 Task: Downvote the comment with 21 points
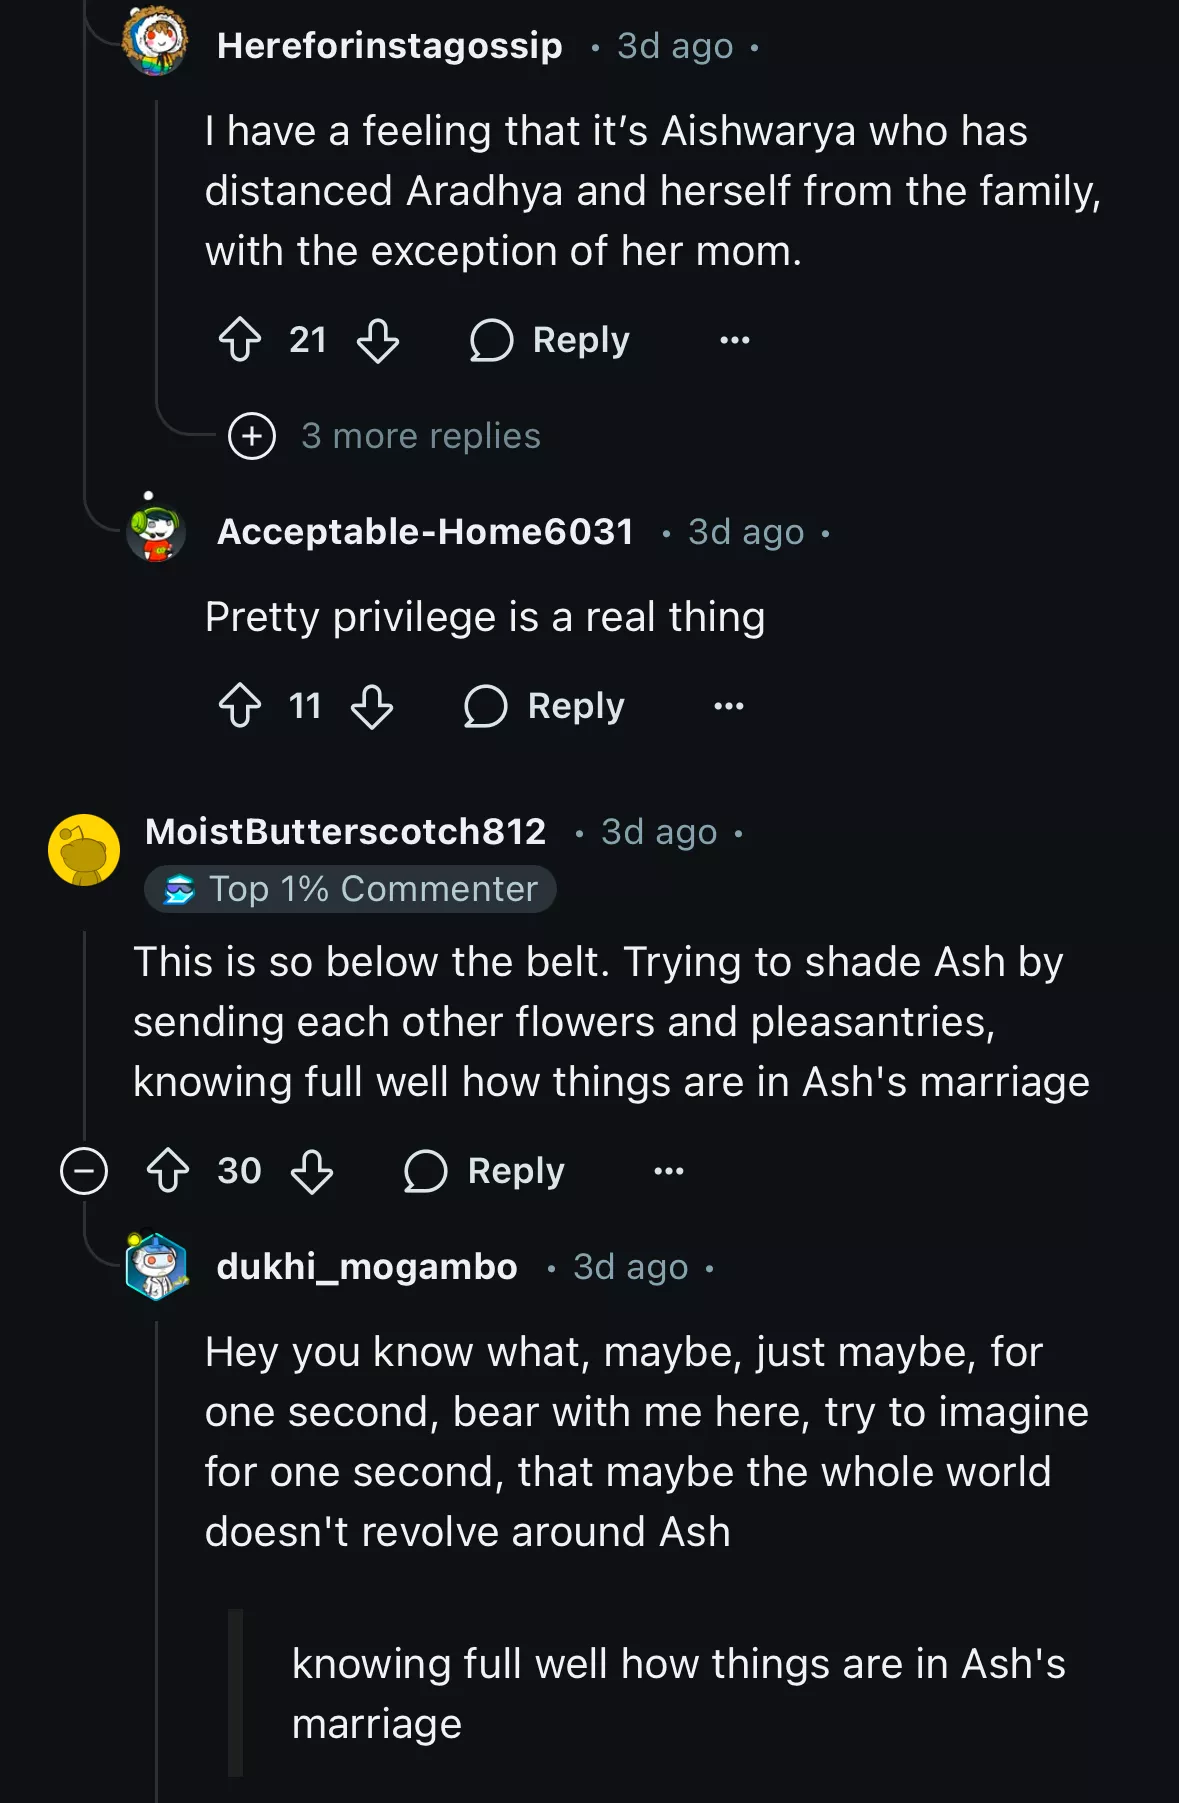pos(378,340)
